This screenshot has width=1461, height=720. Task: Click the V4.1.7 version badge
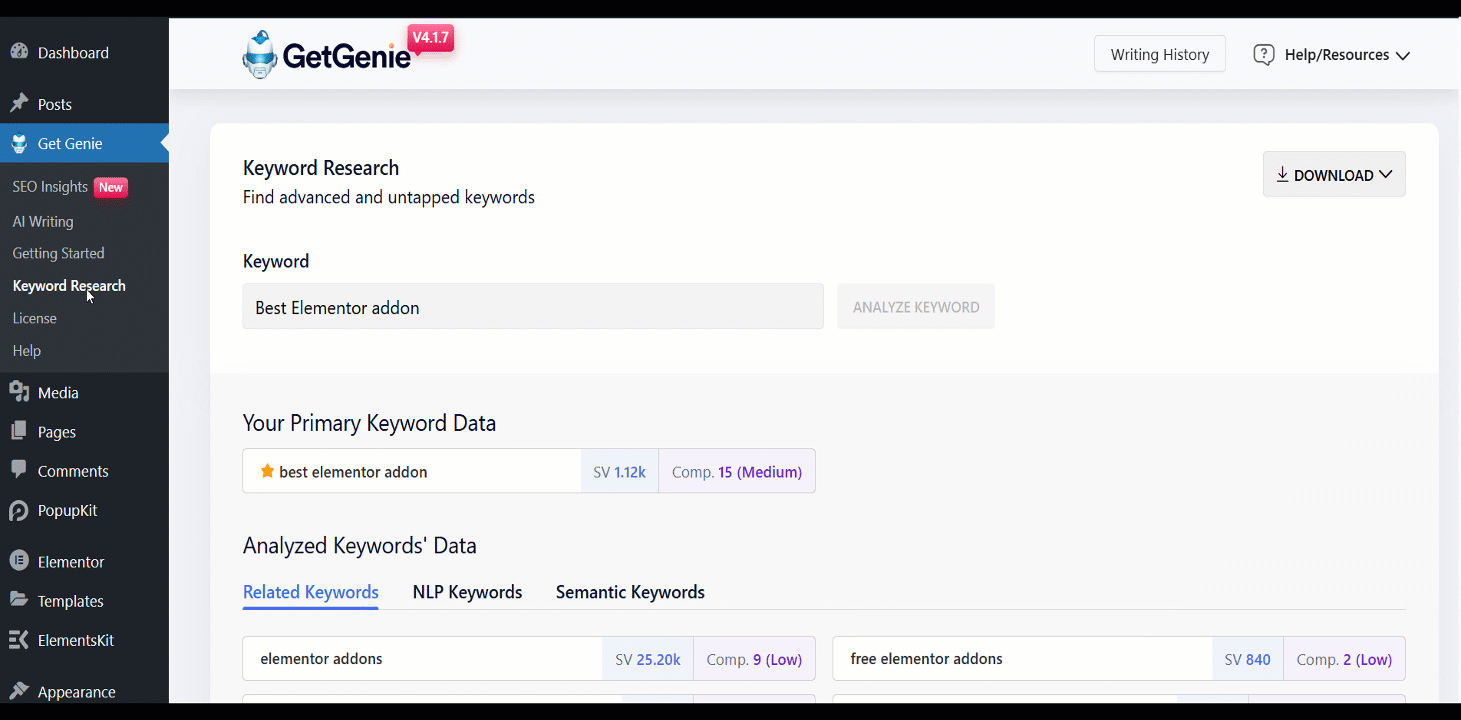pos(431,38)
